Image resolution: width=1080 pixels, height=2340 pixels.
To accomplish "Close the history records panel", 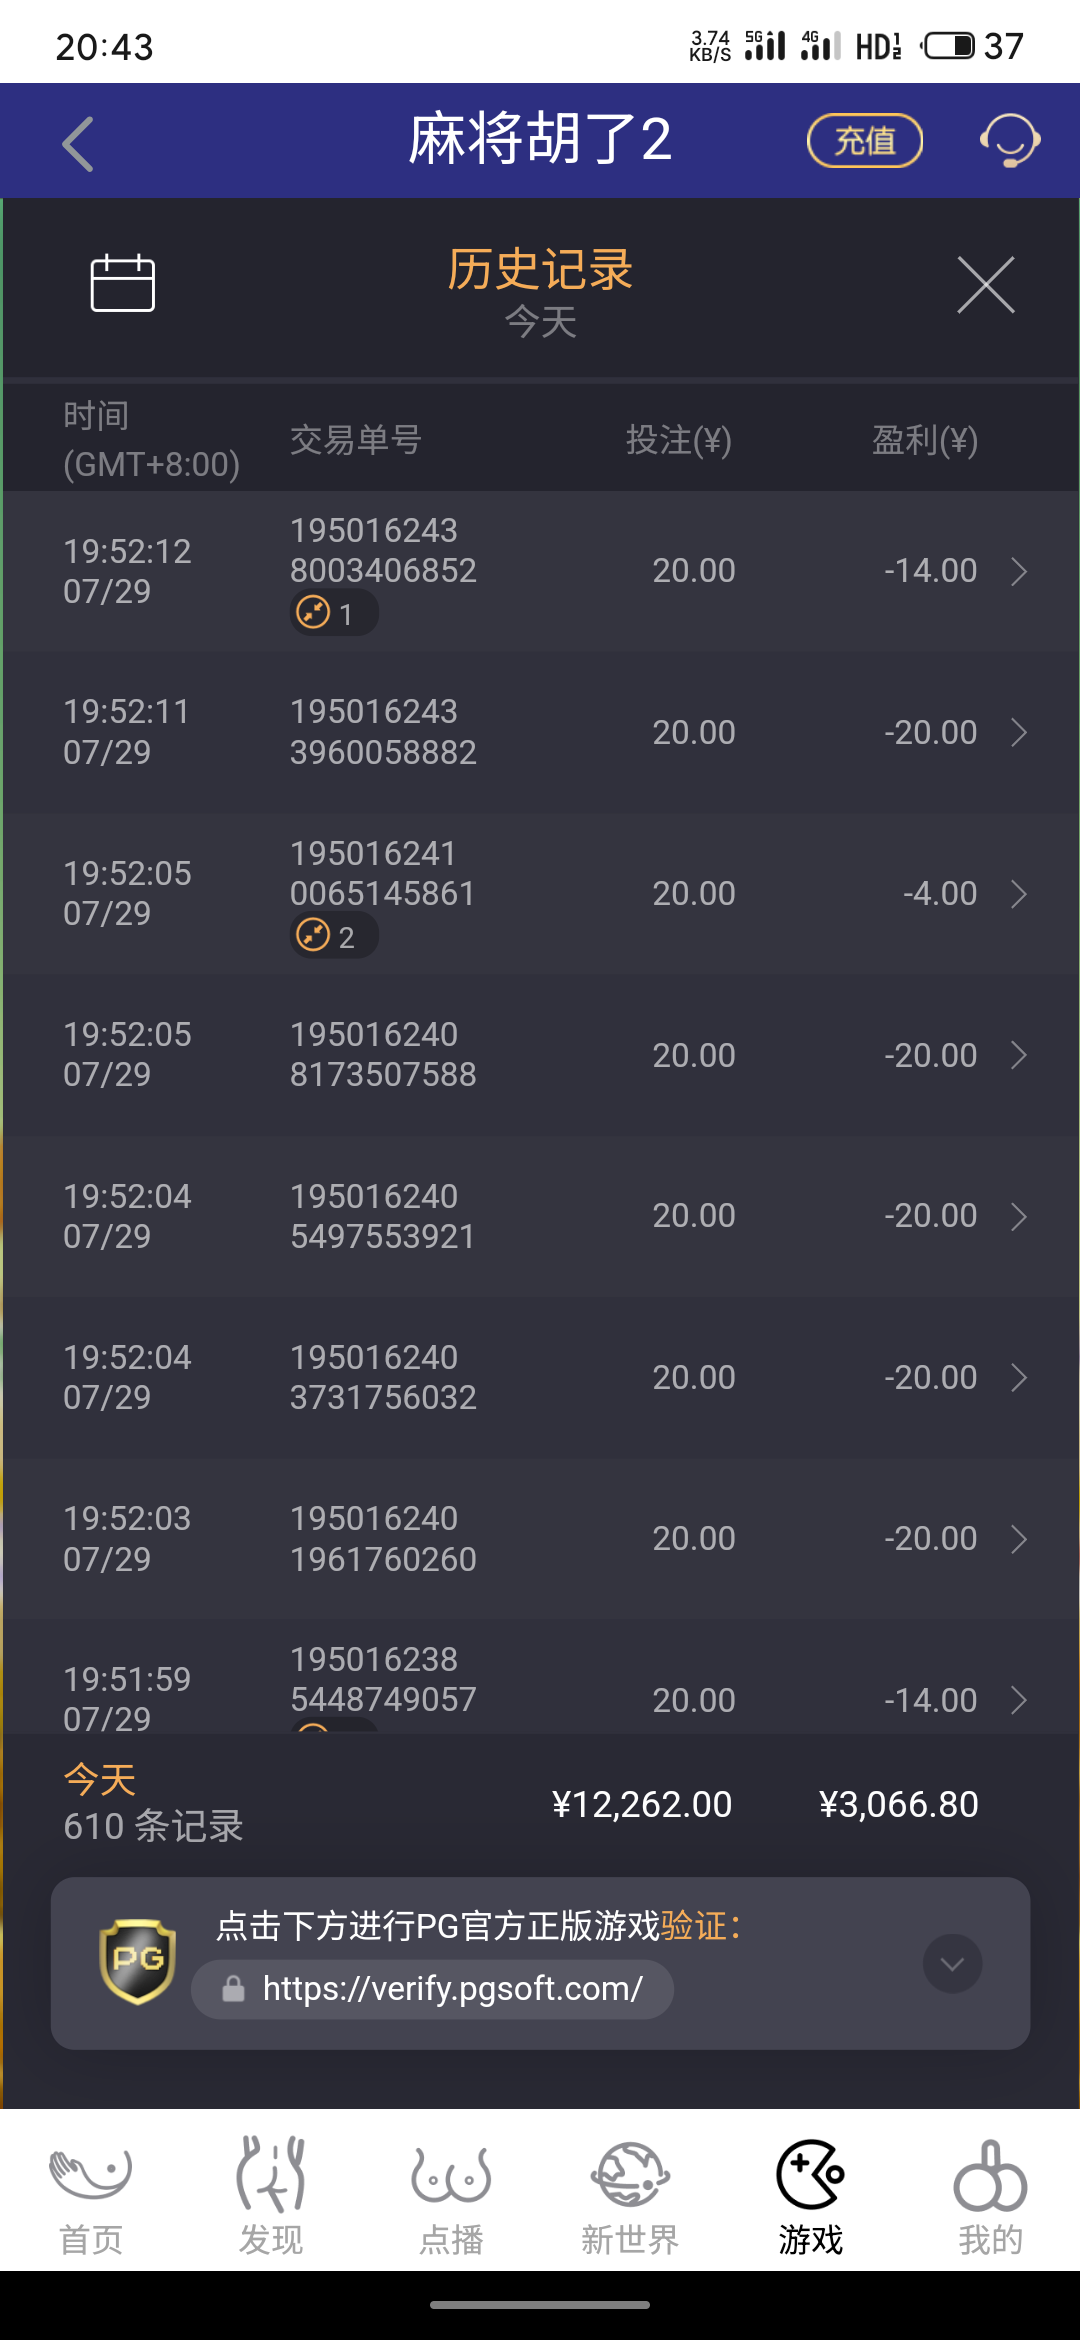I will (985, 285).
